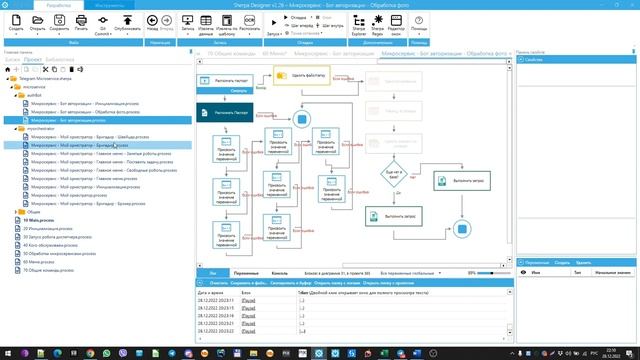Collapse the Telegram Microservice.sherpa root node
Screen dimensions: 640x360
pos(7,79)
